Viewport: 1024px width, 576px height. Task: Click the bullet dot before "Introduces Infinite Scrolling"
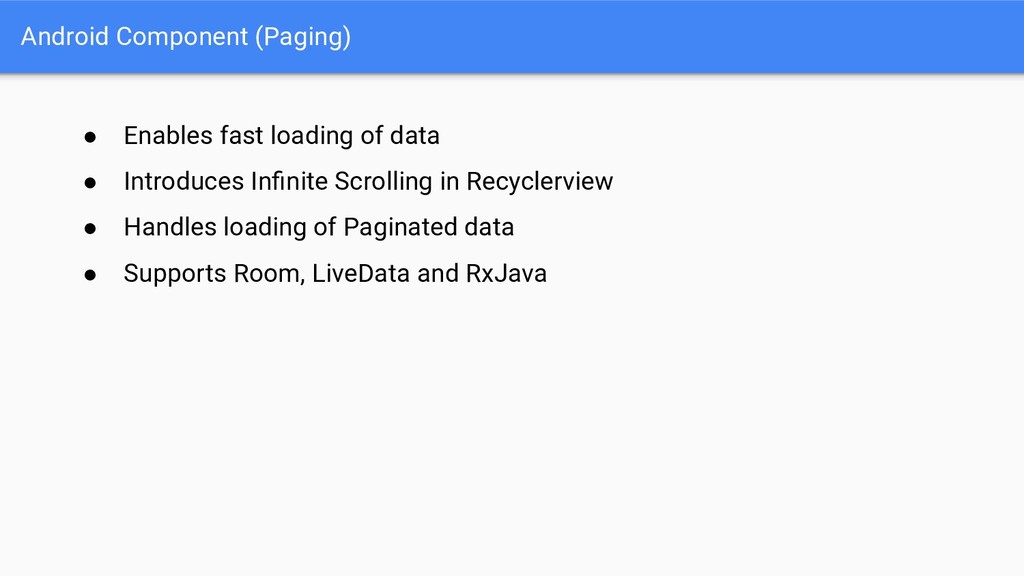click(x=89, y=182)
